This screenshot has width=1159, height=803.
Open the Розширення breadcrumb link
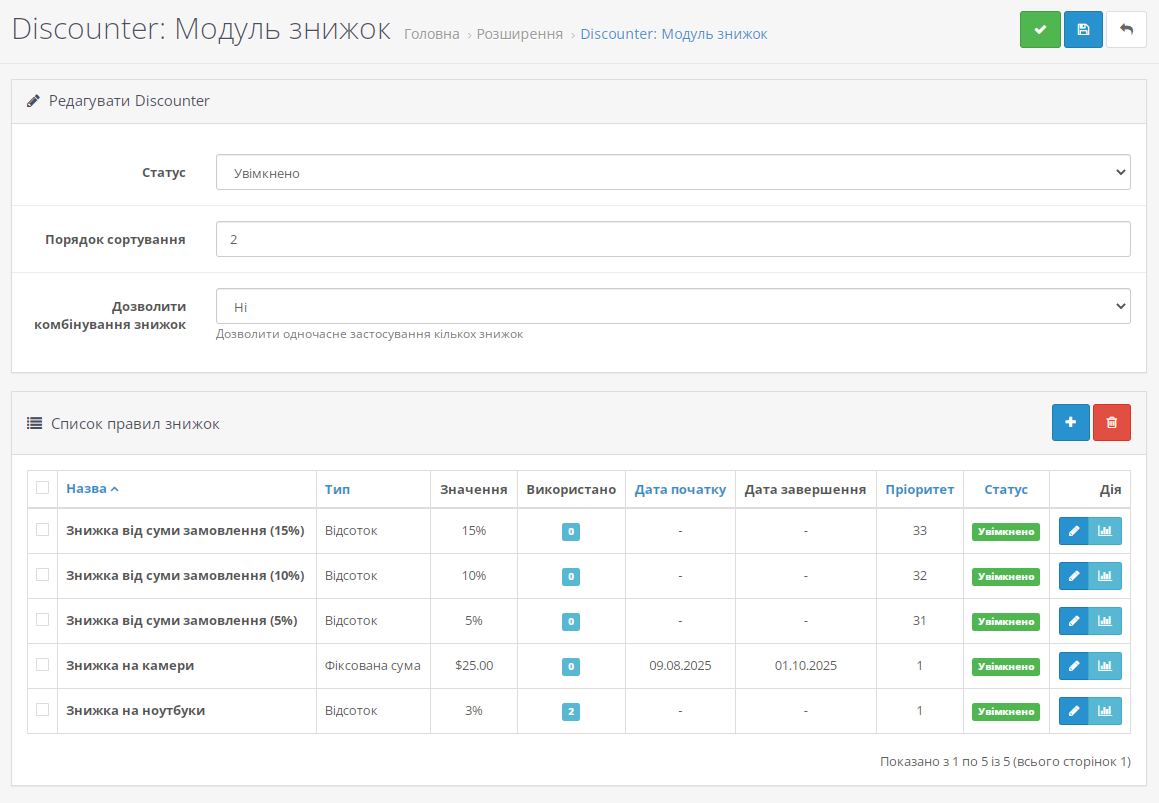[520, 34]
